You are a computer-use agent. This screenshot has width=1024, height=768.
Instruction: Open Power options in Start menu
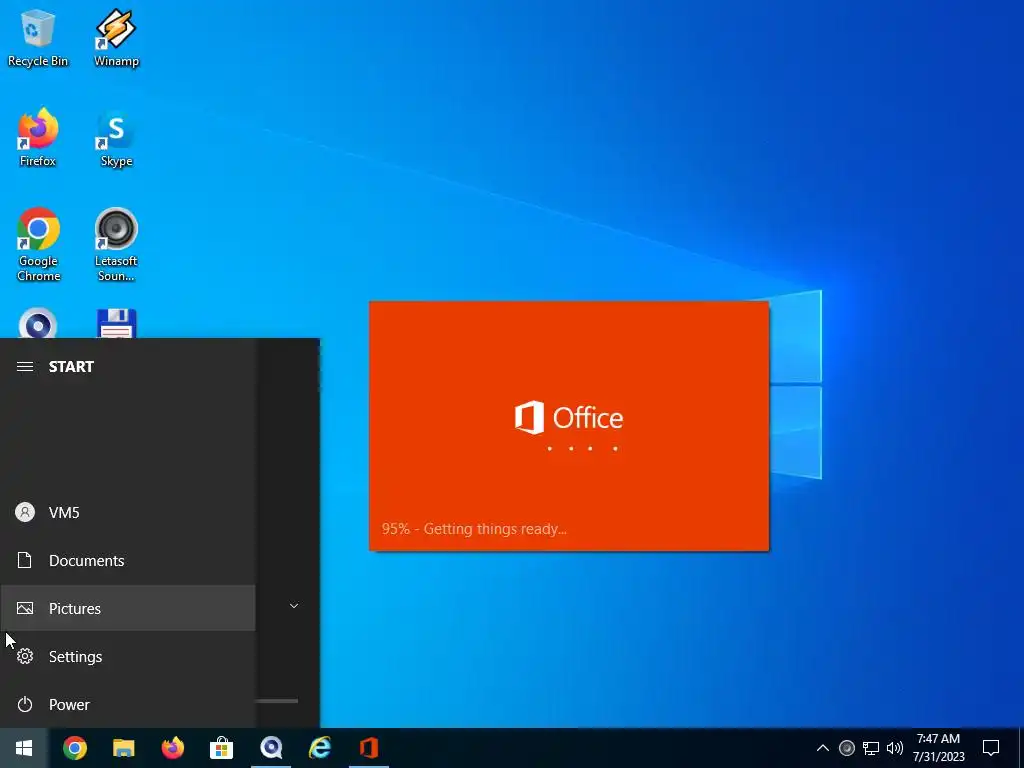pyautogui.click(x=127, y=705)
